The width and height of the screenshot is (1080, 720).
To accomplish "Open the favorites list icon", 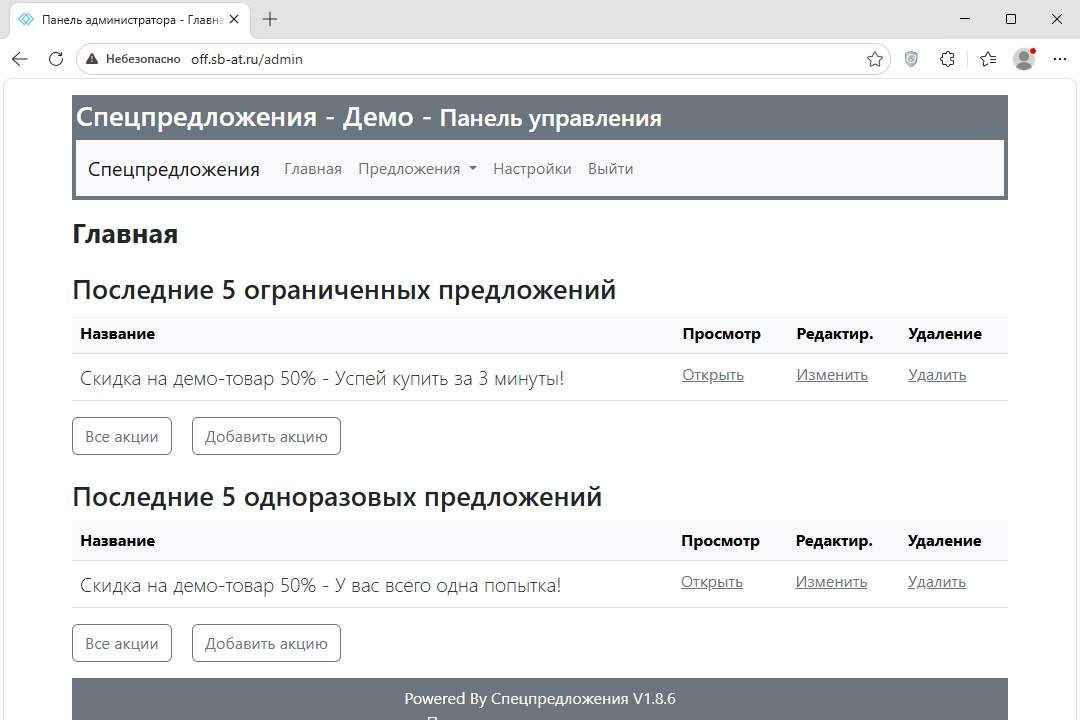I will [x=988, y=59].
